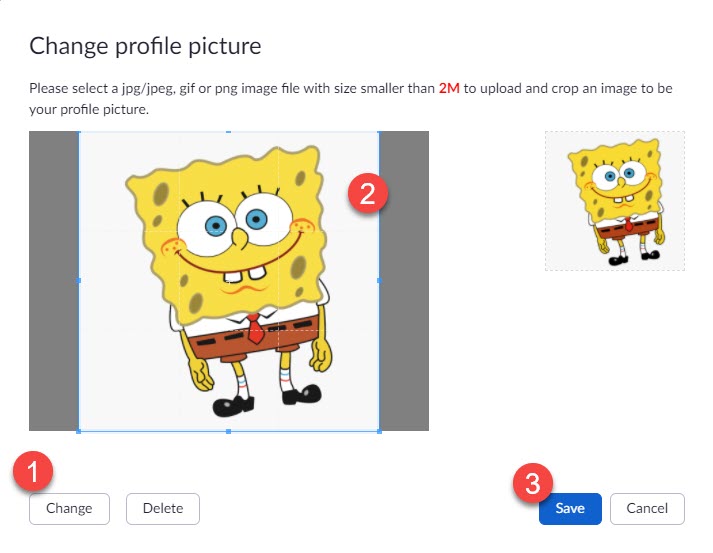Screen dimensions: 713x553
Task: Click the top-left crop corner handle
Action: coord(79,132)
